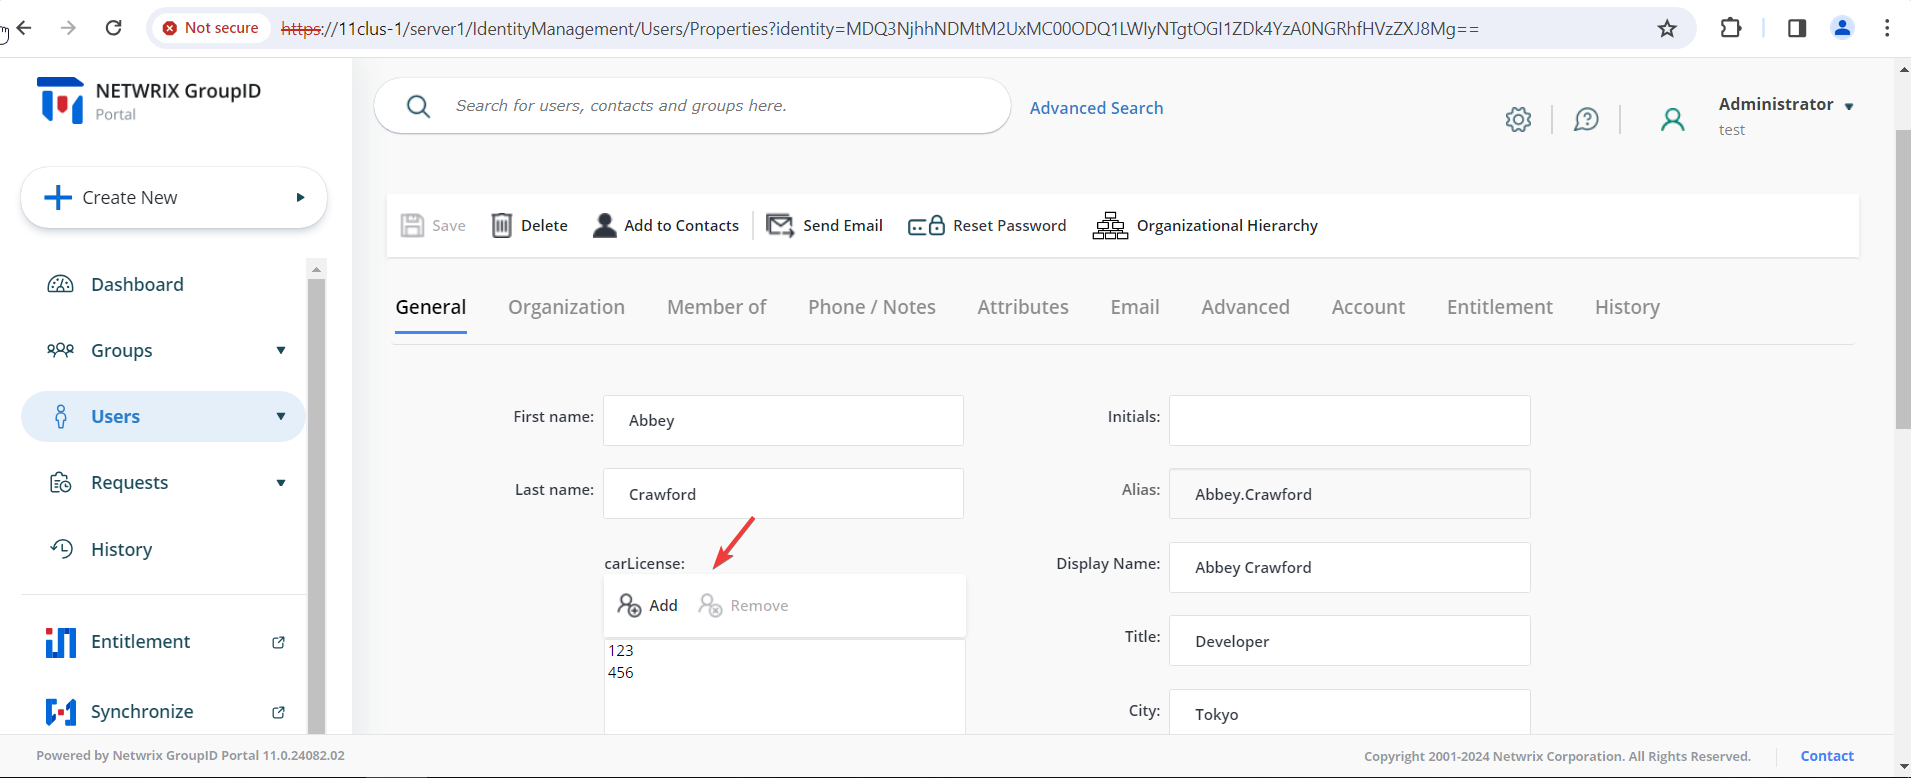Click the First name field

783,420
